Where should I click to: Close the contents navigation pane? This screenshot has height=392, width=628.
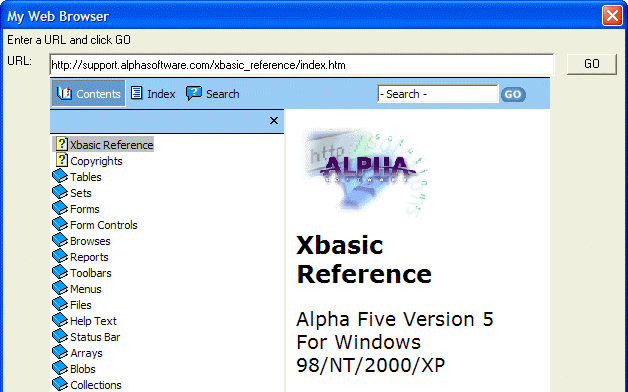(x=274, y=121)
